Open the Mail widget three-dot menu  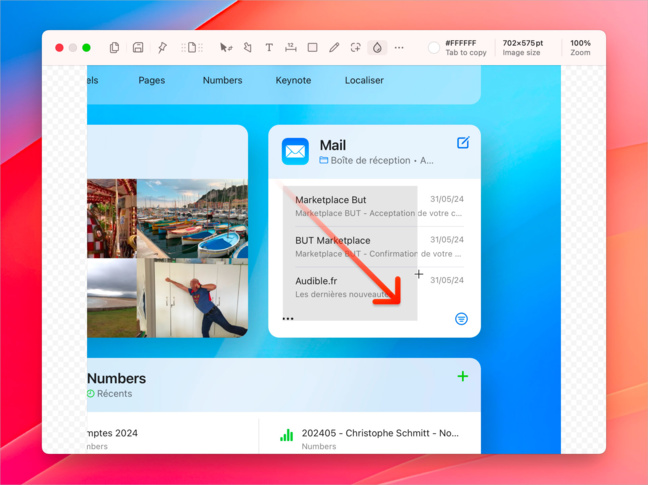[x=288, y=319]
